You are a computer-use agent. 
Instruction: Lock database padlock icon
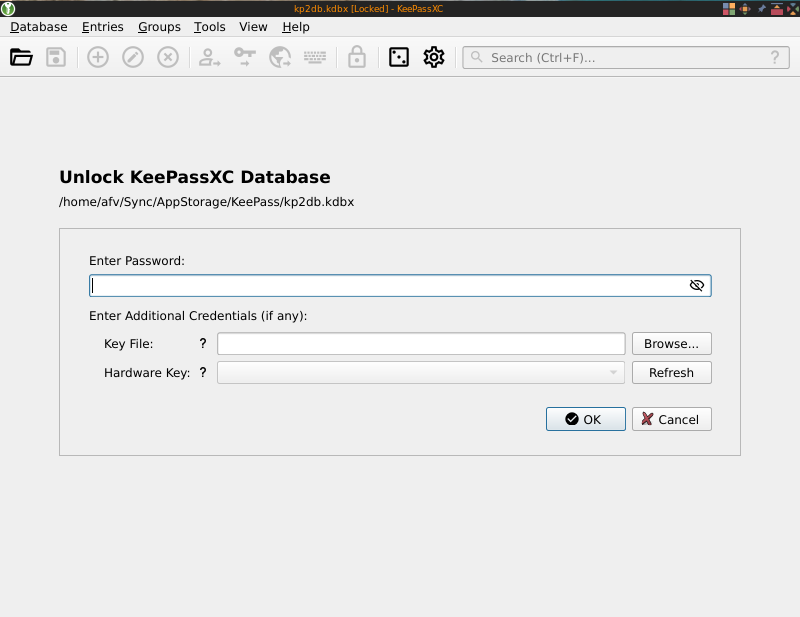[x=357, y=57]
